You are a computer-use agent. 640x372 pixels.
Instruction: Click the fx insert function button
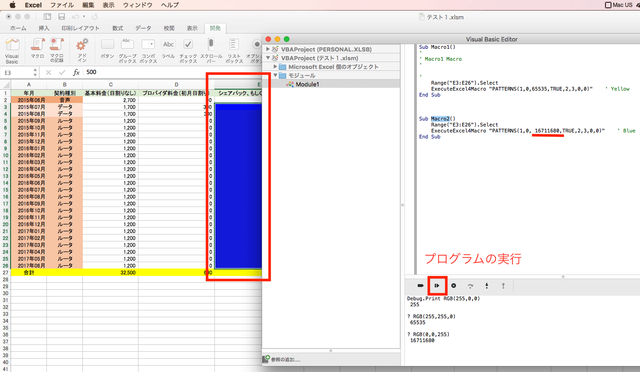(76, 72)
